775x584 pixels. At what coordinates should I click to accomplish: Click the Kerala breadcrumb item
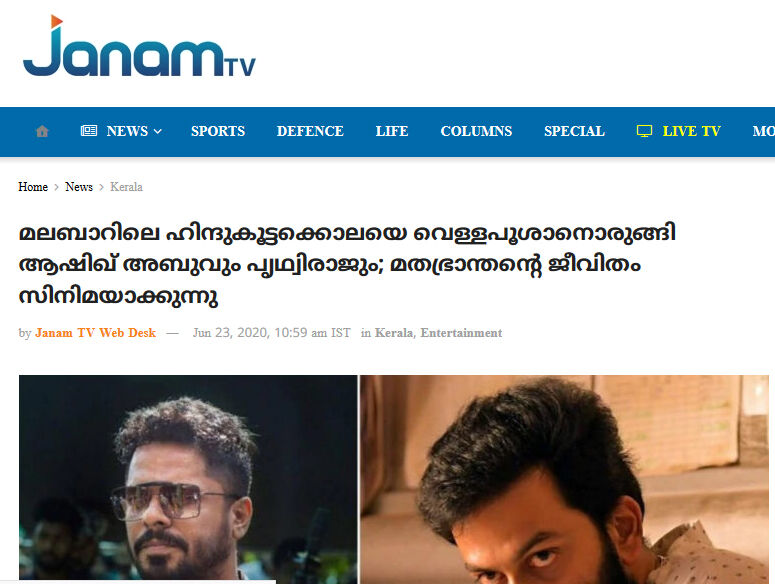coord(127,187)
